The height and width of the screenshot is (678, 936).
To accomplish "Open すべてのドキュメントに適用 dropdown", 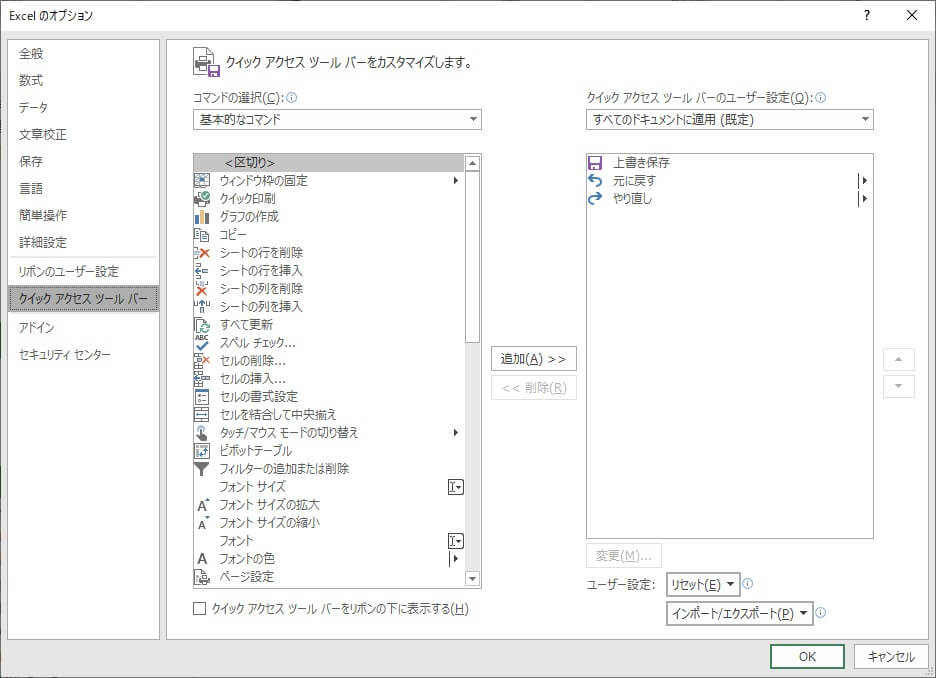I will (729, 119).
